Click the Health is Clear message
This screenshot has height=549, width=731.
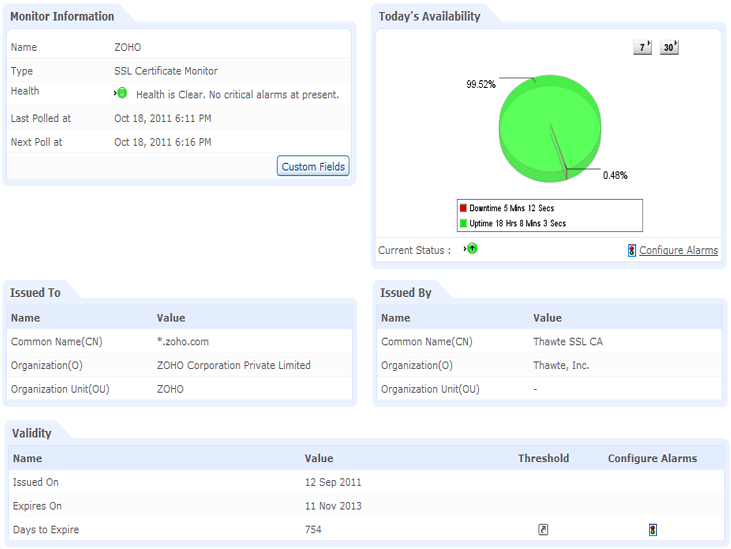click(x=237, y=95)
